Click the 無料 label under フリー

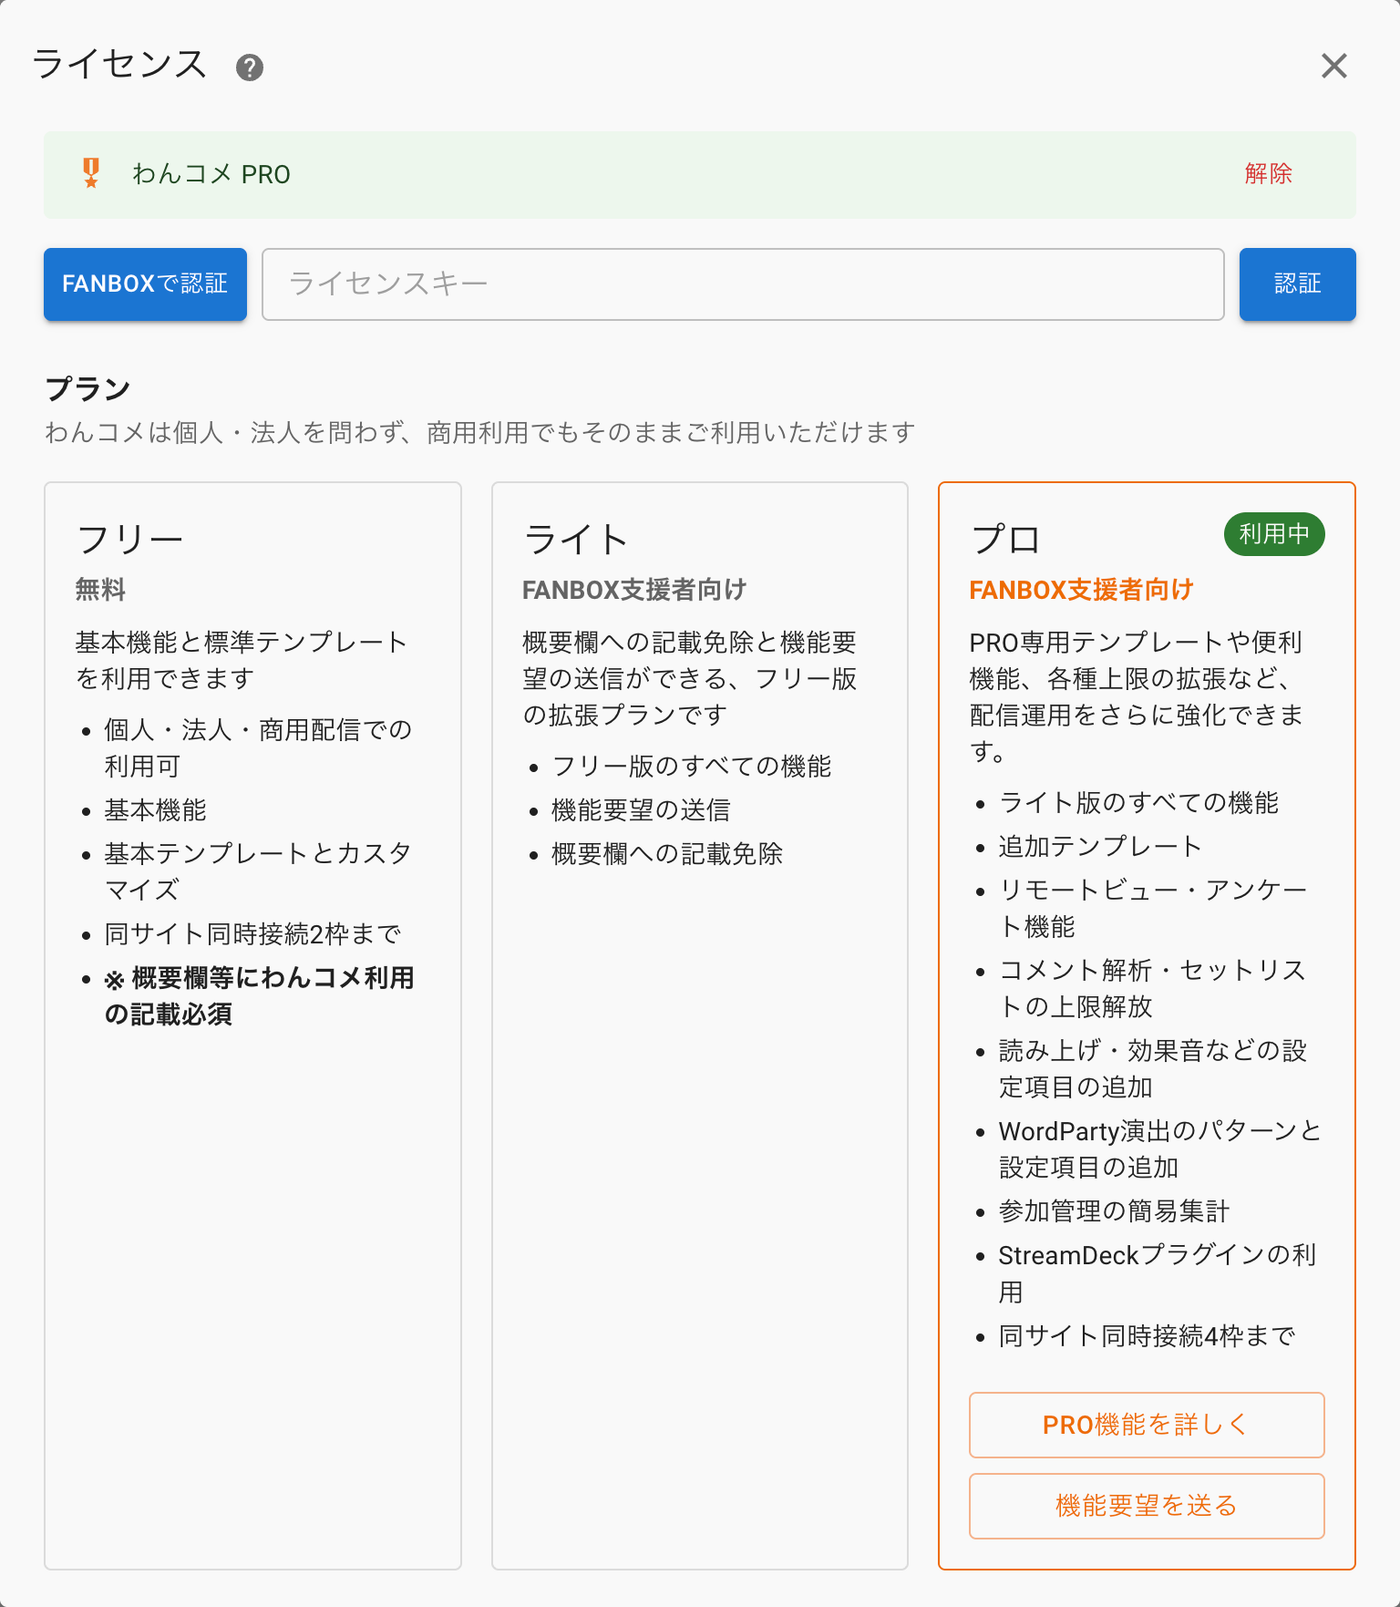pyautogui.click(x=100, y=590)
